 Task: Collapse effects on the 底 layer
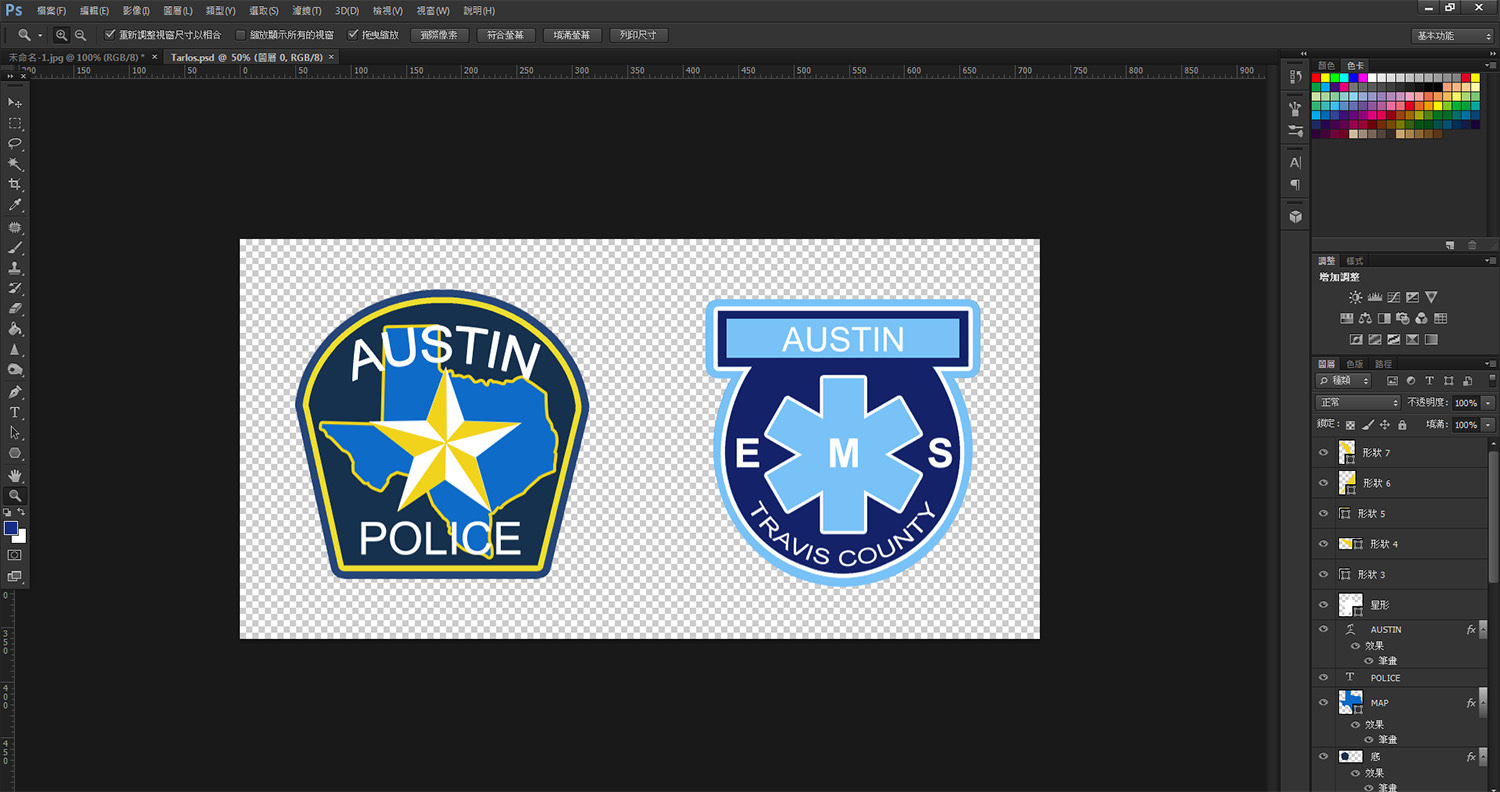1484,757
